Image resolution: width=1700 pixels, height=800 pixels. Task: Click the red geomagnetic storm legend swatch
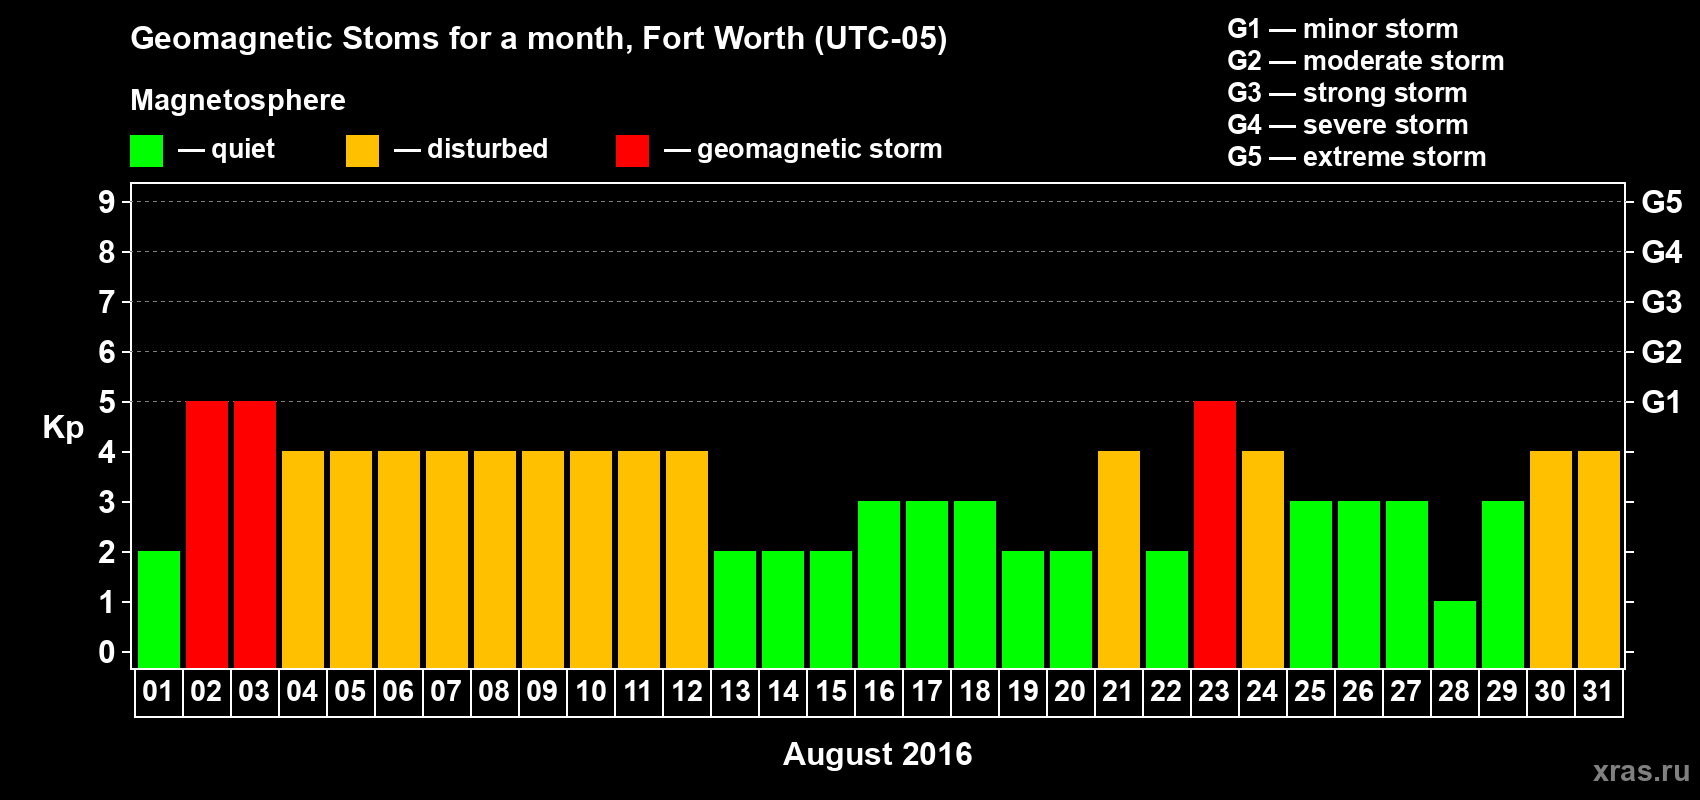(632, 151)
